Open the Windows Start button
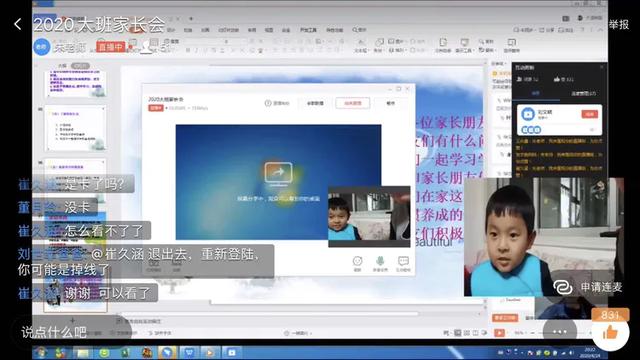This screenshot has width=640, height=360. (41, 352)
